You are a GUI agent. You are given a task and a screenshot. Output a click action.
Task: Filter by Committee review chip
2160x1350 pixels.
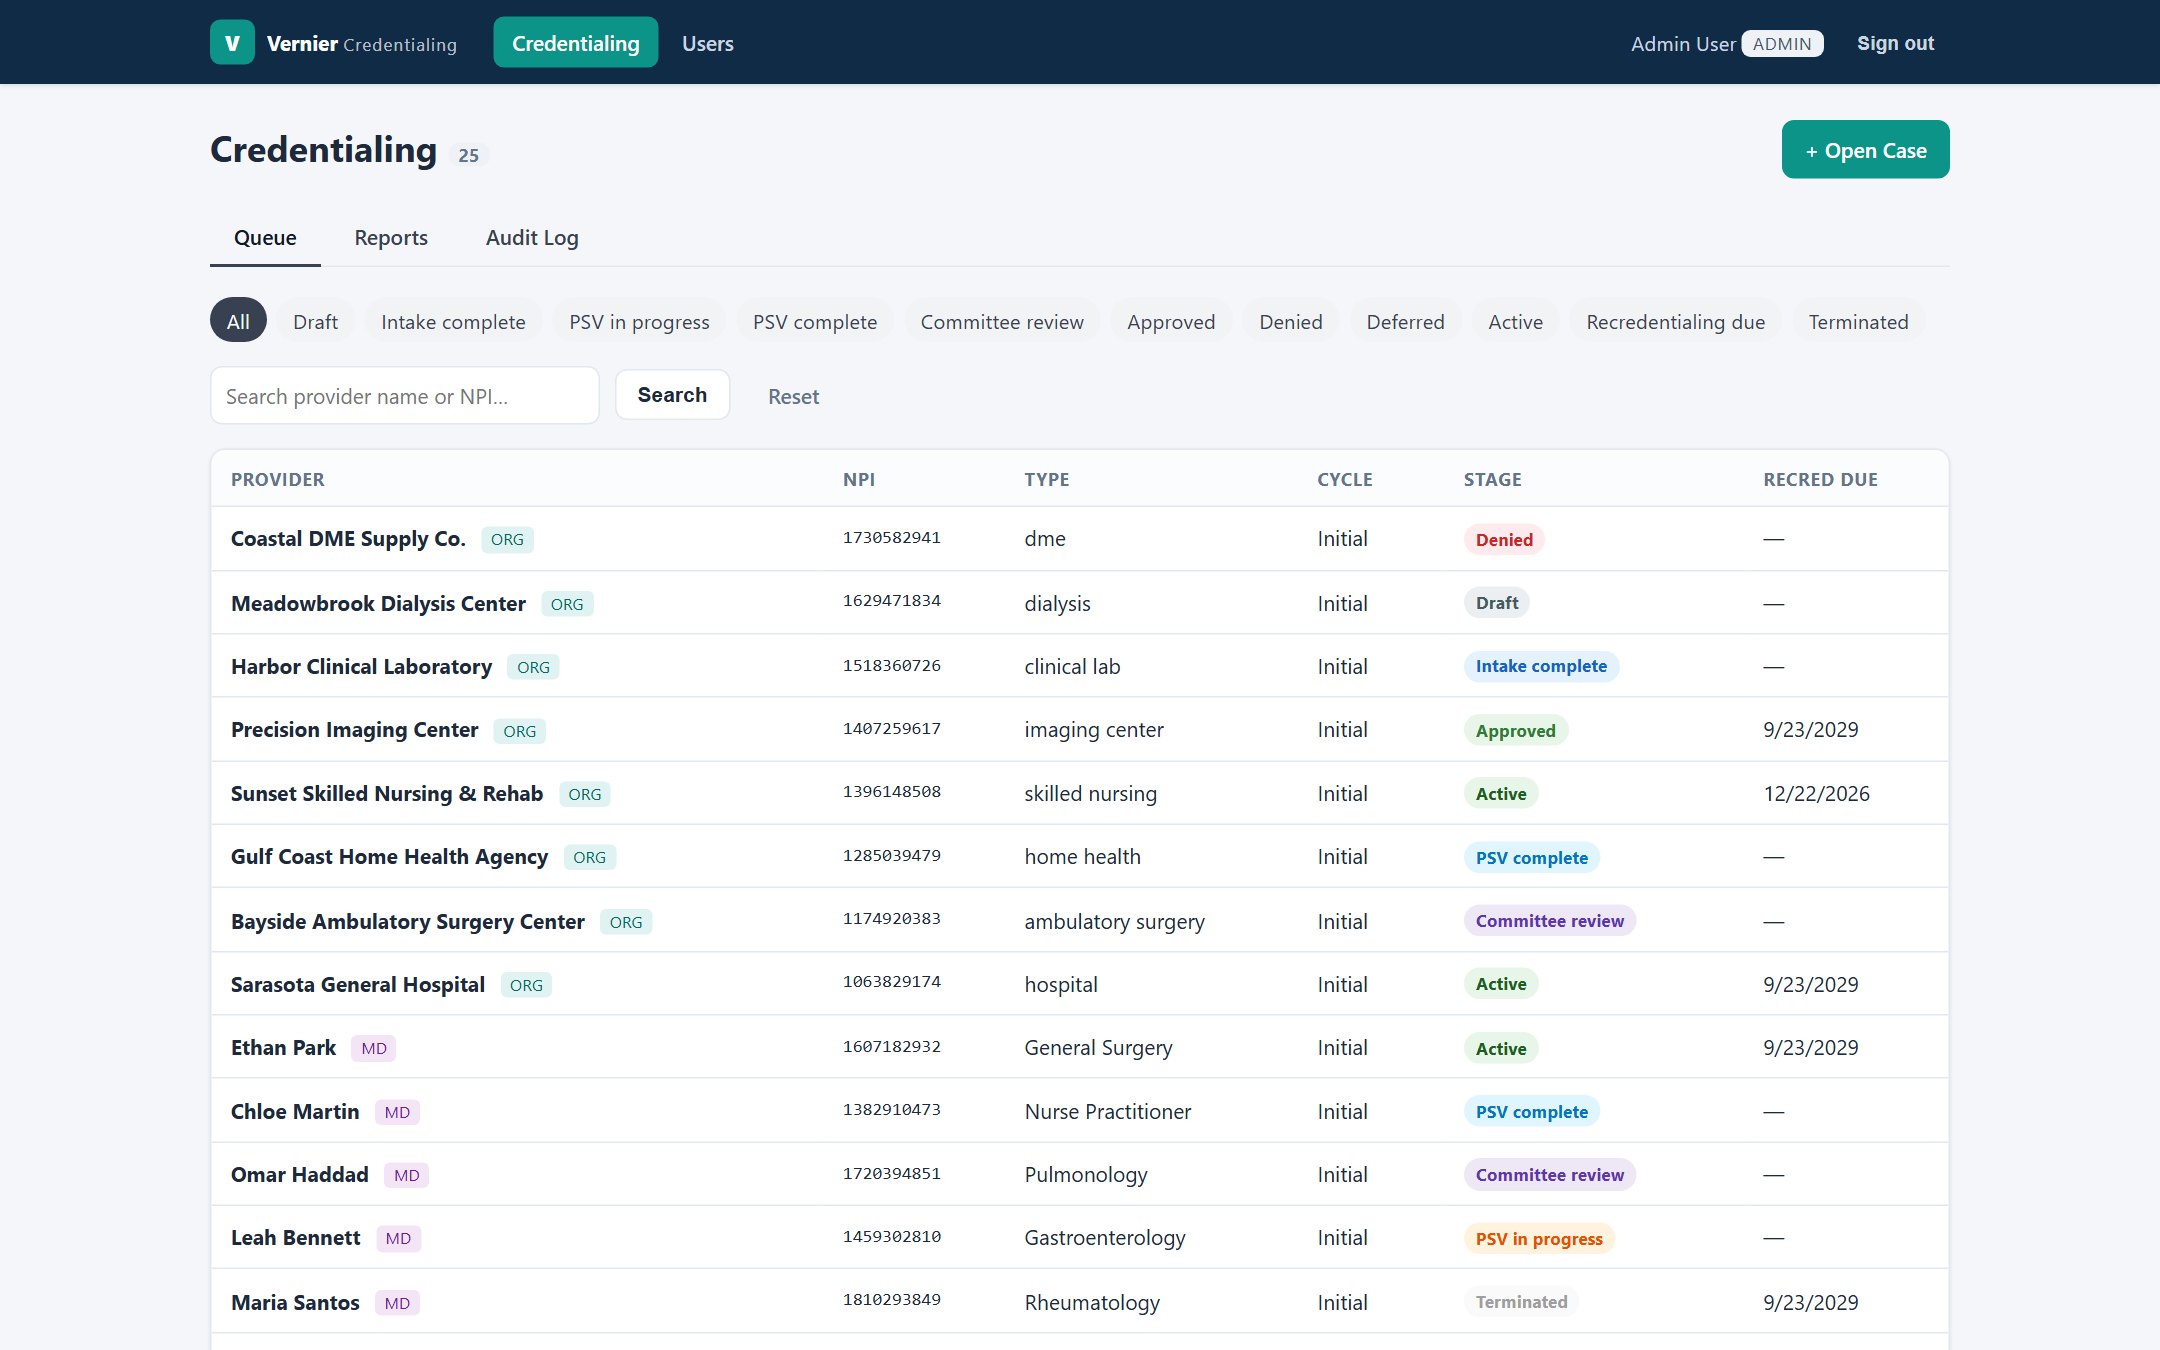click(x=1002, y=321)
